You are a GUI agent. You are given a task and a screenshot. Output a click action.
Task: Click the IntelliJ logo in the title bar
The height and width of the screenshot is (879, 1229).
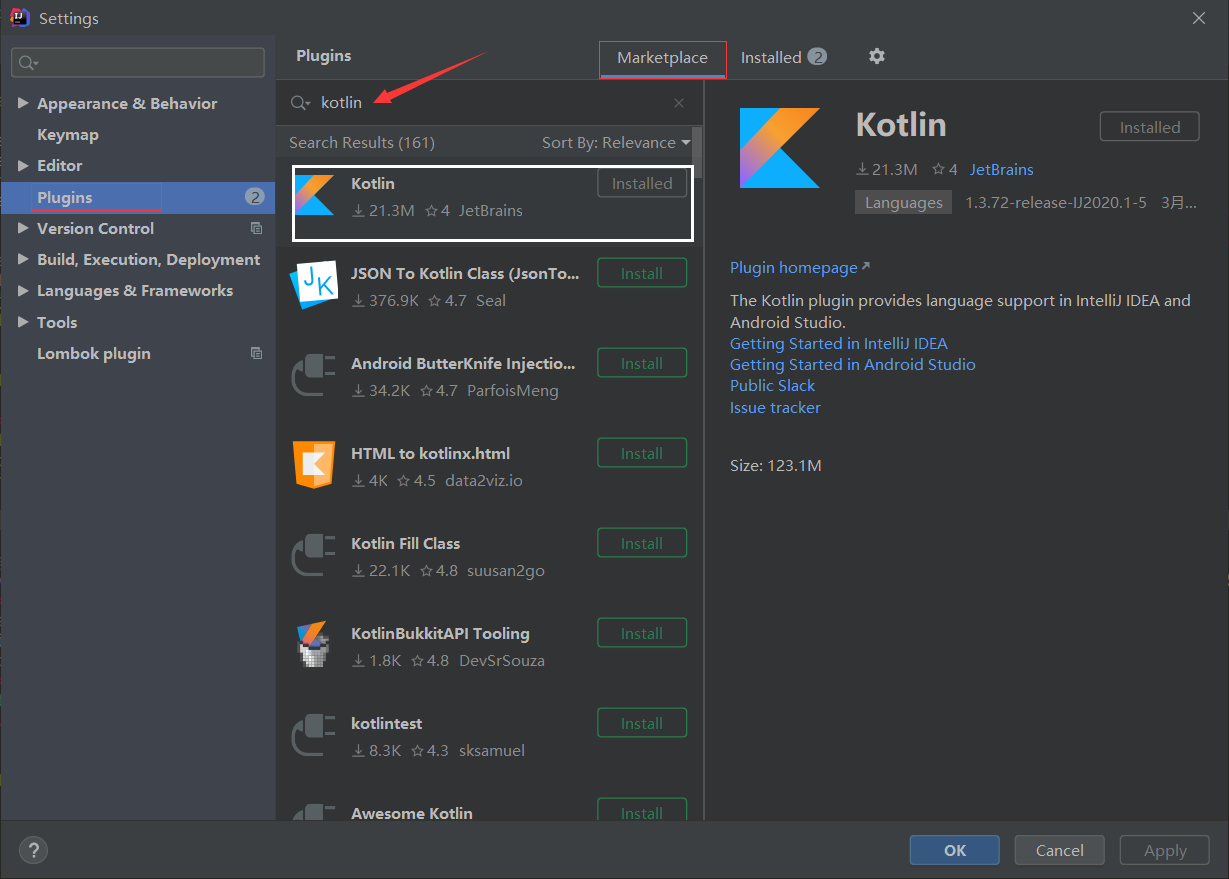[20, 17]
